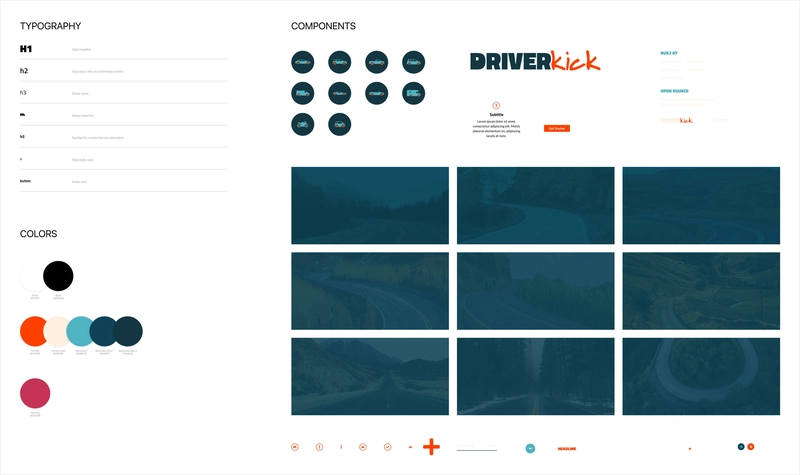The height and width of the screenshot is (475, 800).
Task: Open the bottom-left mountain highway thumbnail
Action: [370, 376]
